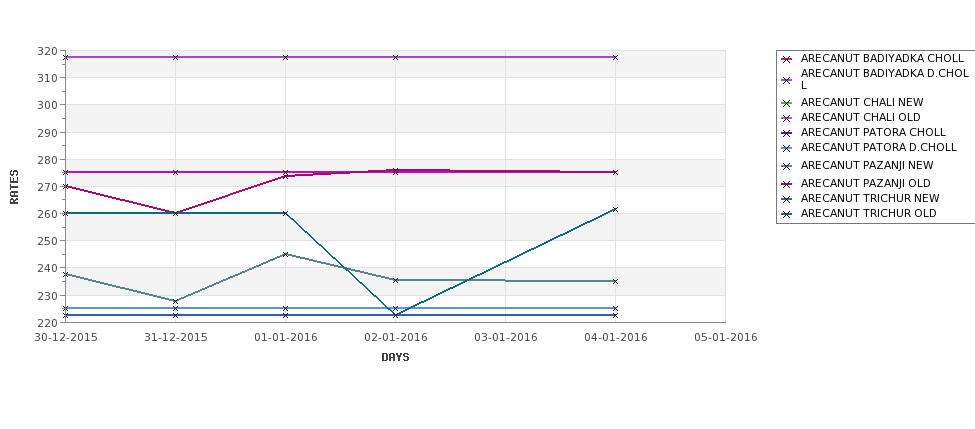Select the ARECANUT BADIYADKA D.CHOLL legend label
975x429 pixels.
(885, 80)
